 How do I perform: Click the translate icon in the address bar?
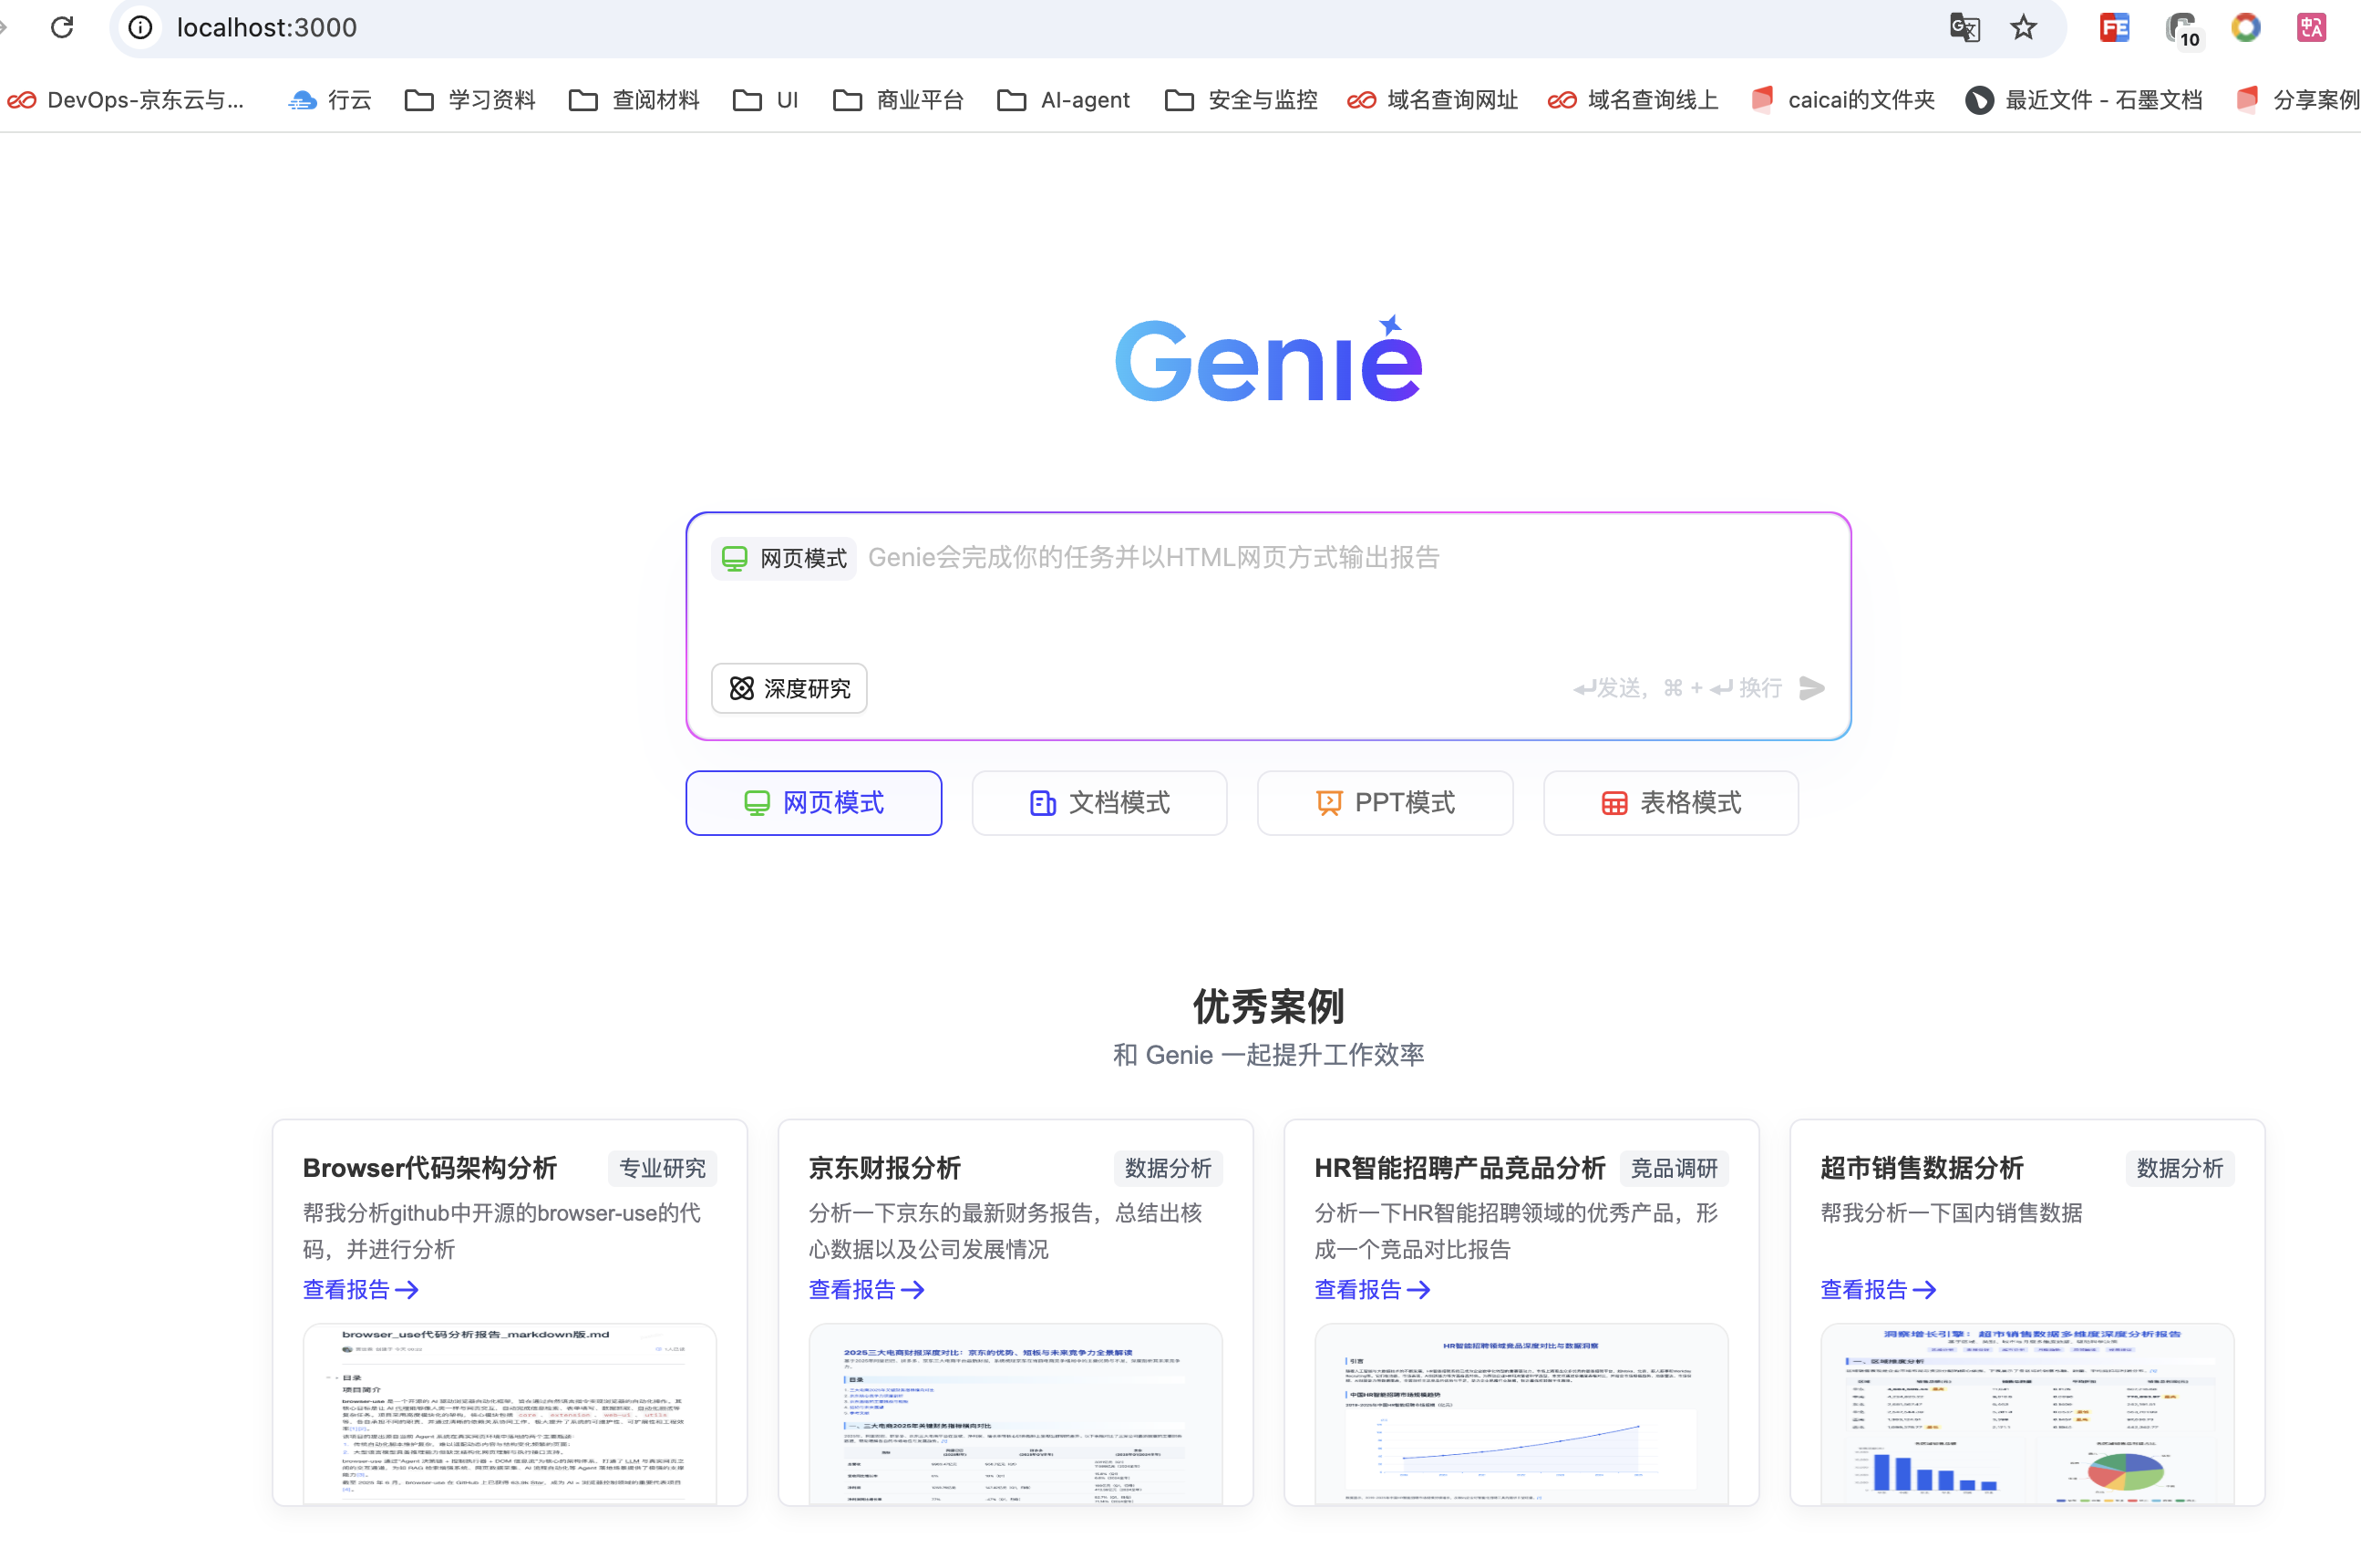coord(1964,27)
